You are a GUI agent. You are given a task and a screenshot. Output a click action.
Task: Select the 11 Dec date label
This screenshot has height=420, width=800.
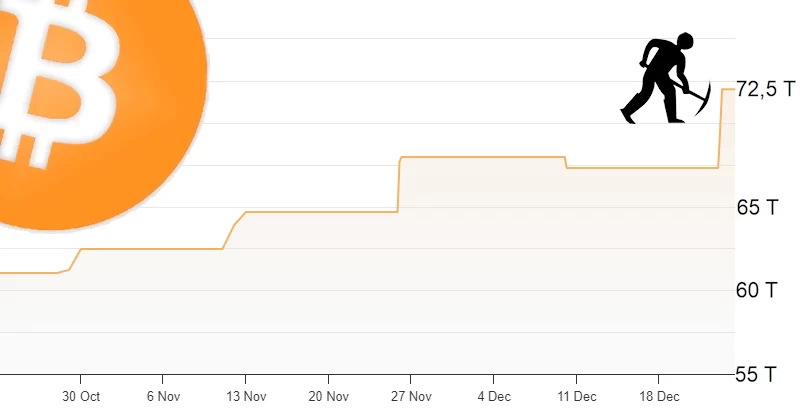[x=577, y=396]
